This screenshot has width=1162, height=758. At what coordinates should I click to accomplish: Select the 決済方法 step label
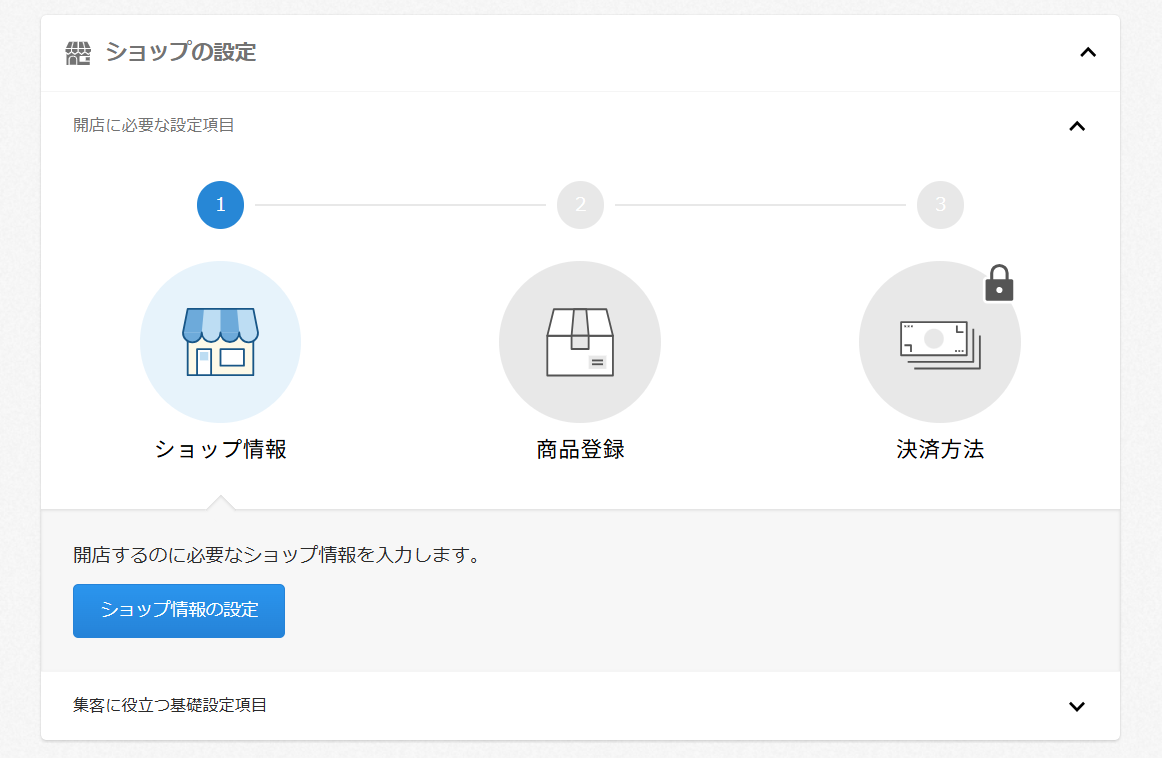[938, 451]
